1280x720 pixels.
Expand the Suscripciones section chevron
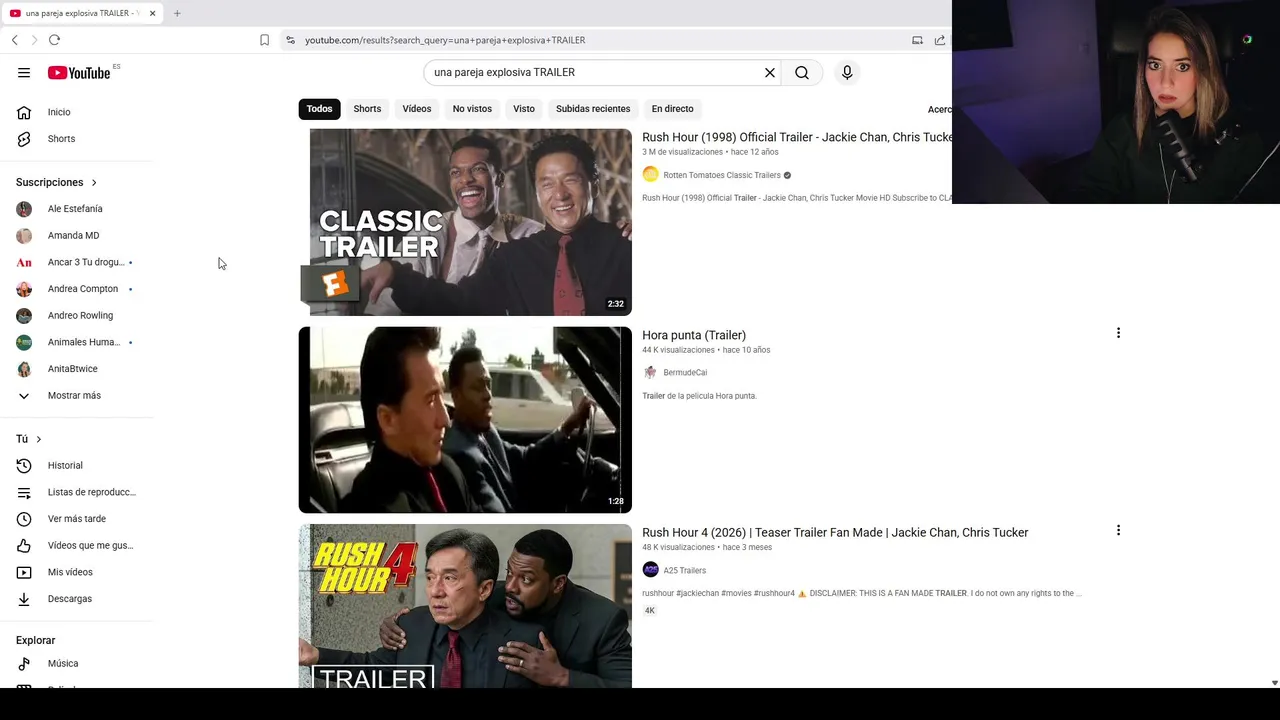click(94, 183)
